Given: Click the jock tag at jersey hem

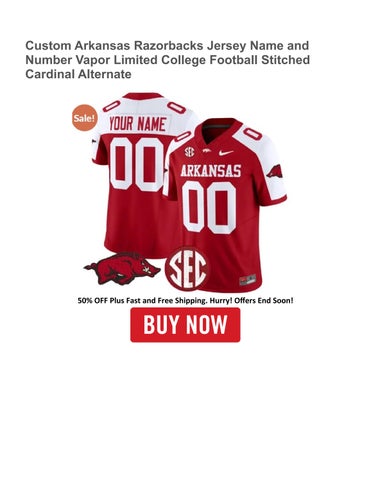Looking at the screenshot, I should tap(248, 280).
